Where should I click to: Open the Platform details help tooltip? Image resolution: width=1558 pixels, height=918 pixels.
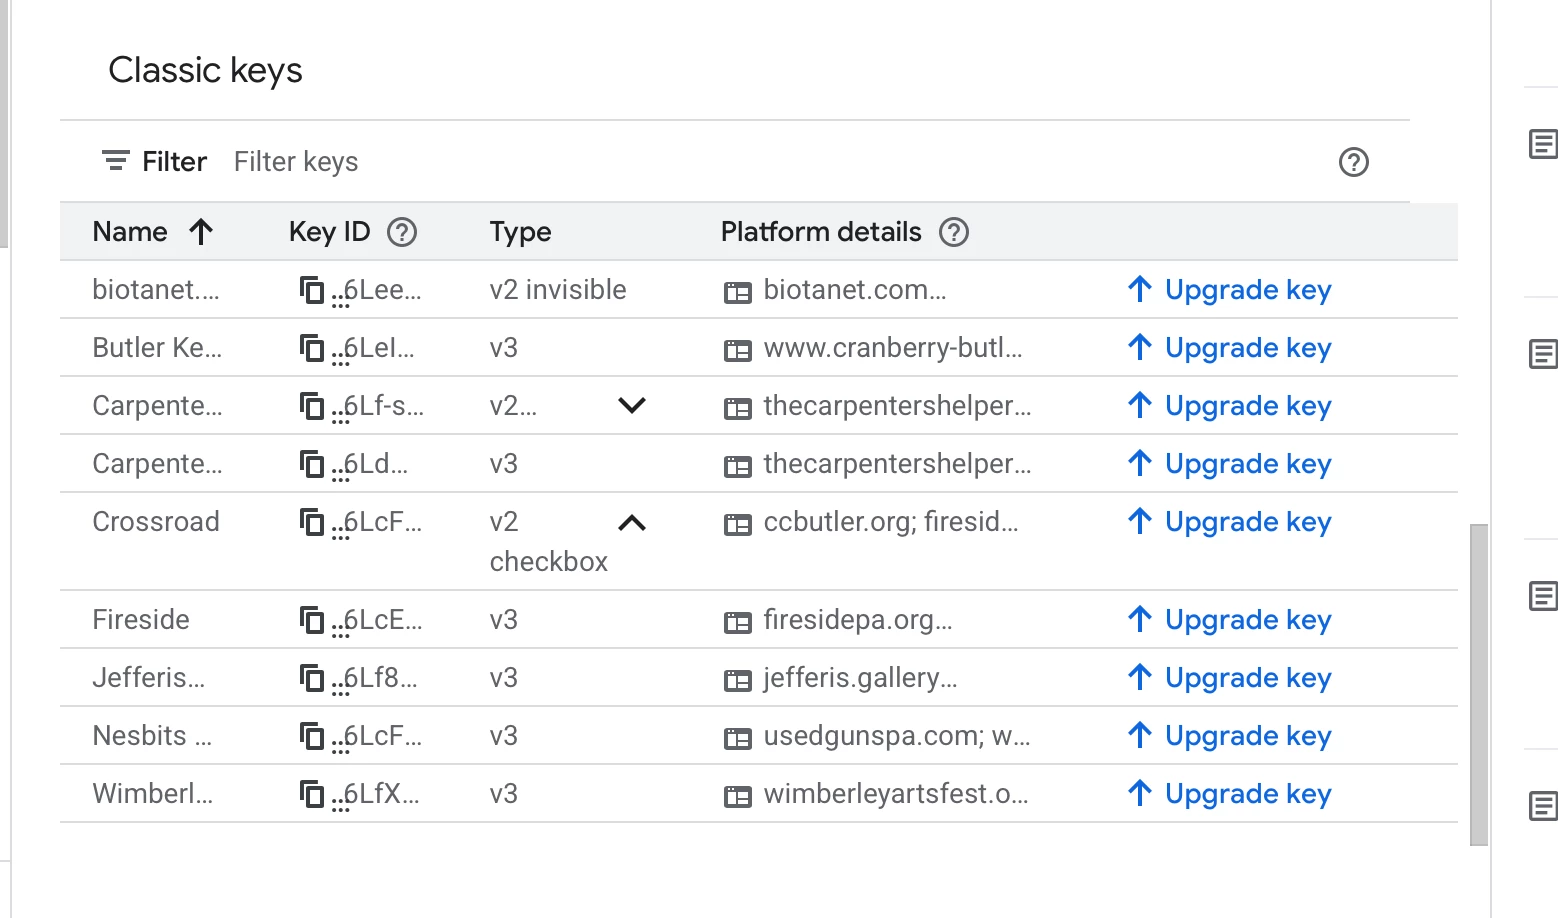(954, 232)
